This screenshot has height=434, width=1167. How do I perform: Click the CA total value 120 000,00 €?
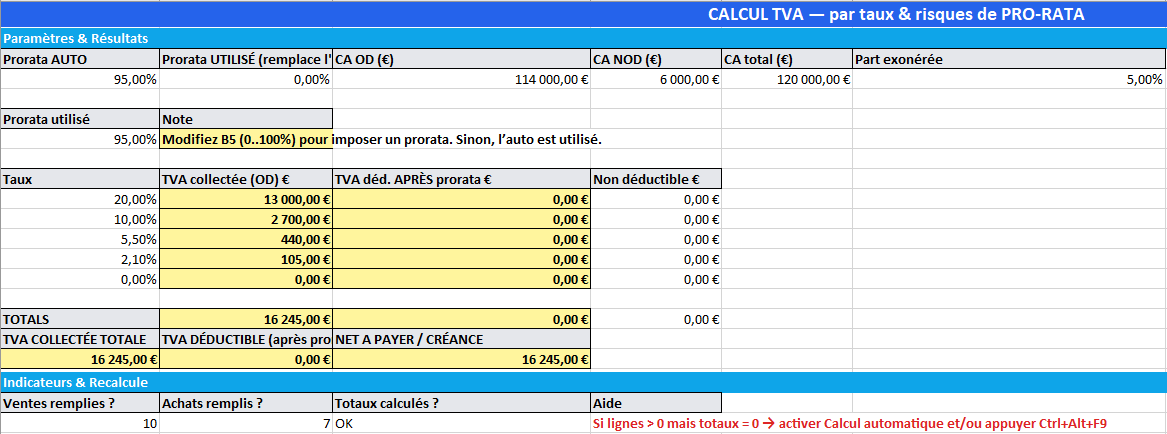786,79
